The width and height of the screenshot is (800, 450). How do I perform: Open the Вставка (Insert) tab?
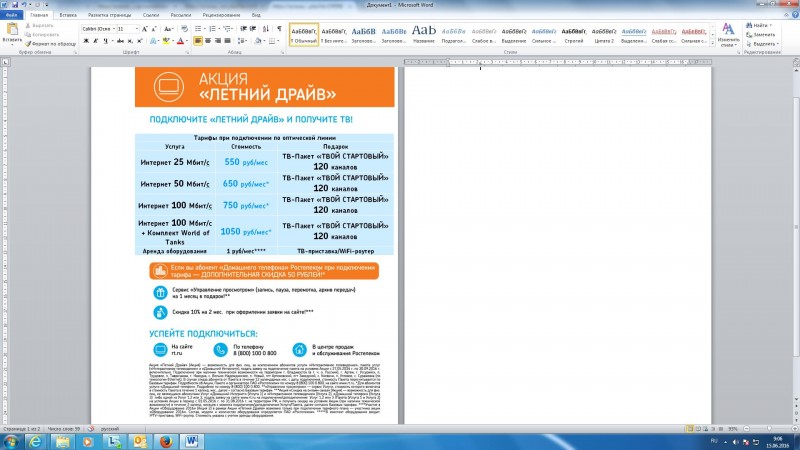coord(68,16)
